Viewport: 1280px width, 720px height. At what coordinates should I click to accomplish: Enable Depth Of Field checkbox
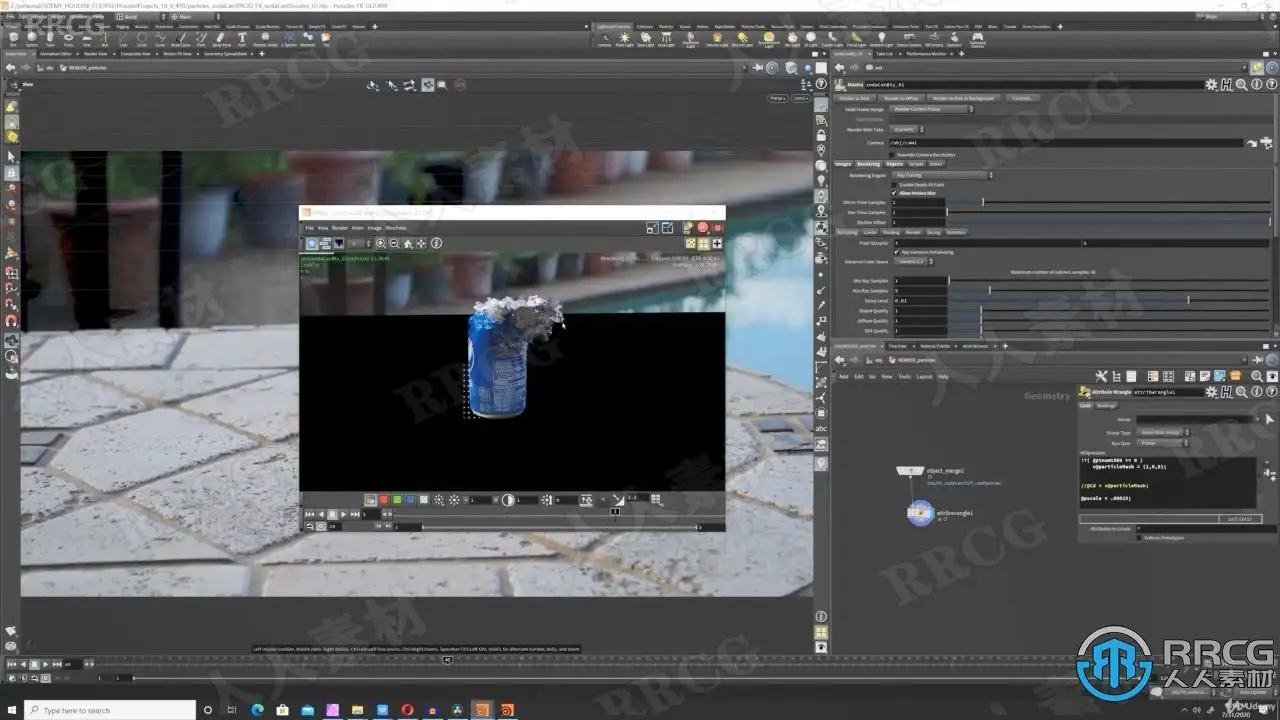[x=894, y=185]
